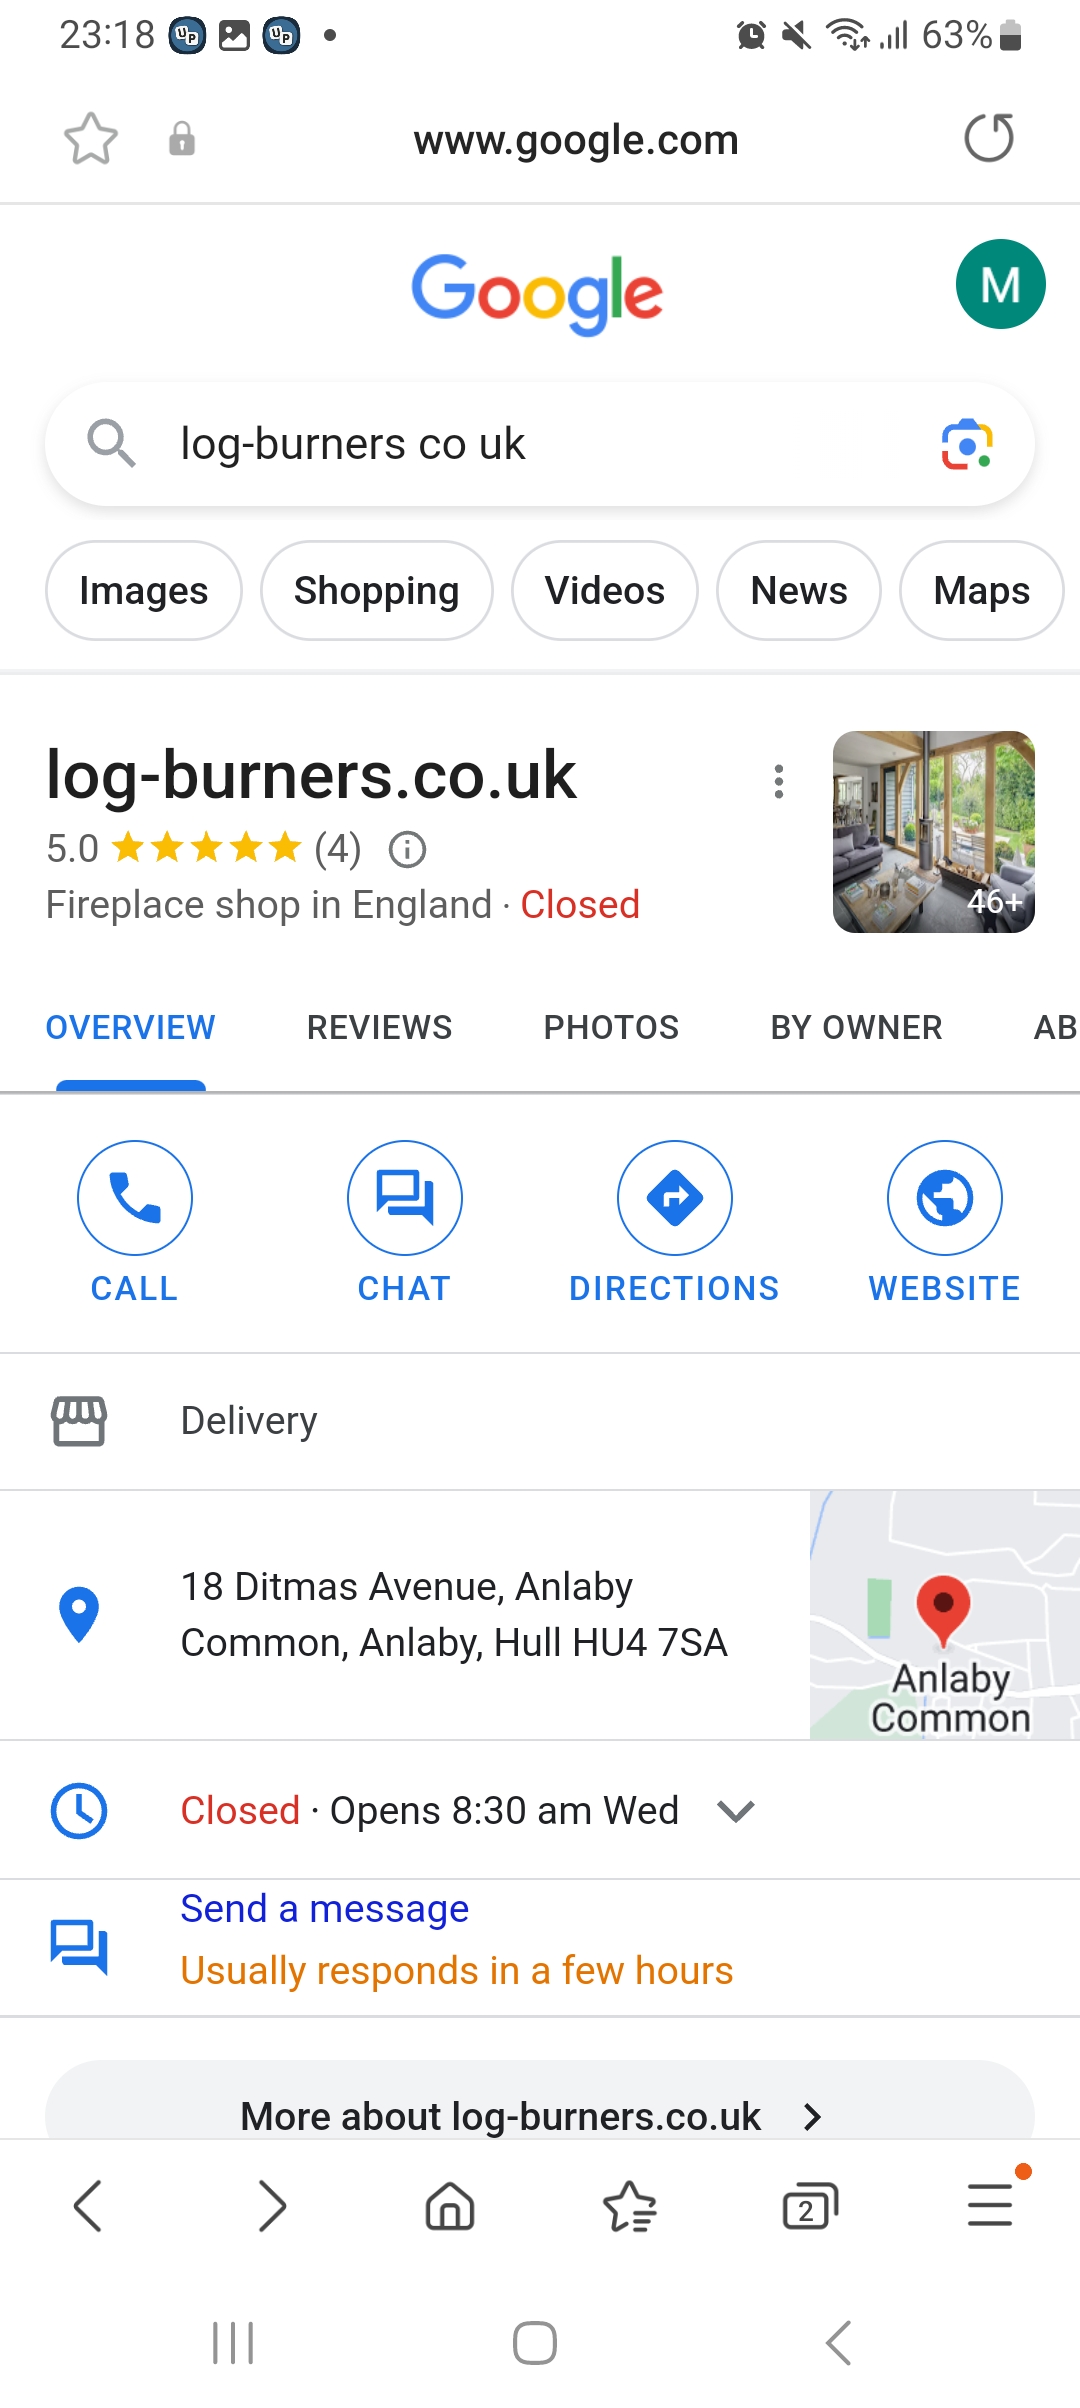
Task: Launch Google Lens camera search icon
Action: [967, 444]
